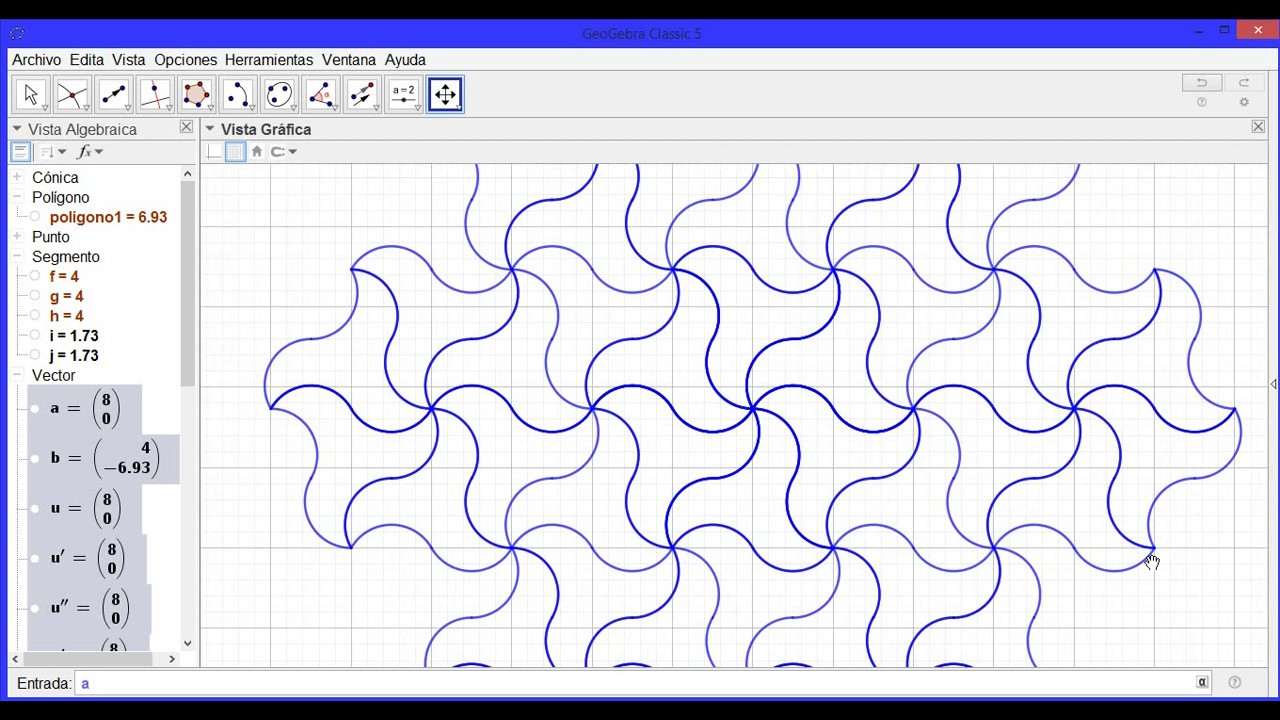This screenshot has width=1280, height=720.
Task: Open the sort objects by dropdown
Action: click(53, 152)
